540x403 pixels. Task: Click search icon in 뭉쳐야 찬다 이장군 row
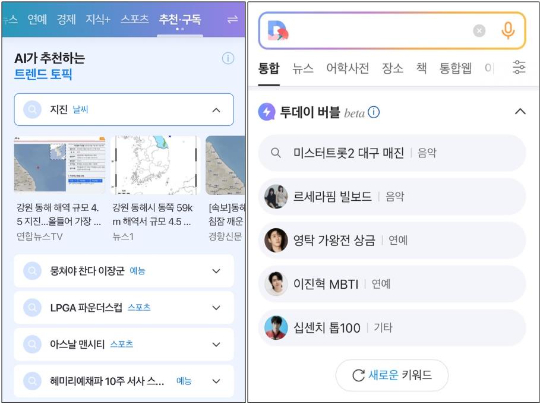pos(32,271)
